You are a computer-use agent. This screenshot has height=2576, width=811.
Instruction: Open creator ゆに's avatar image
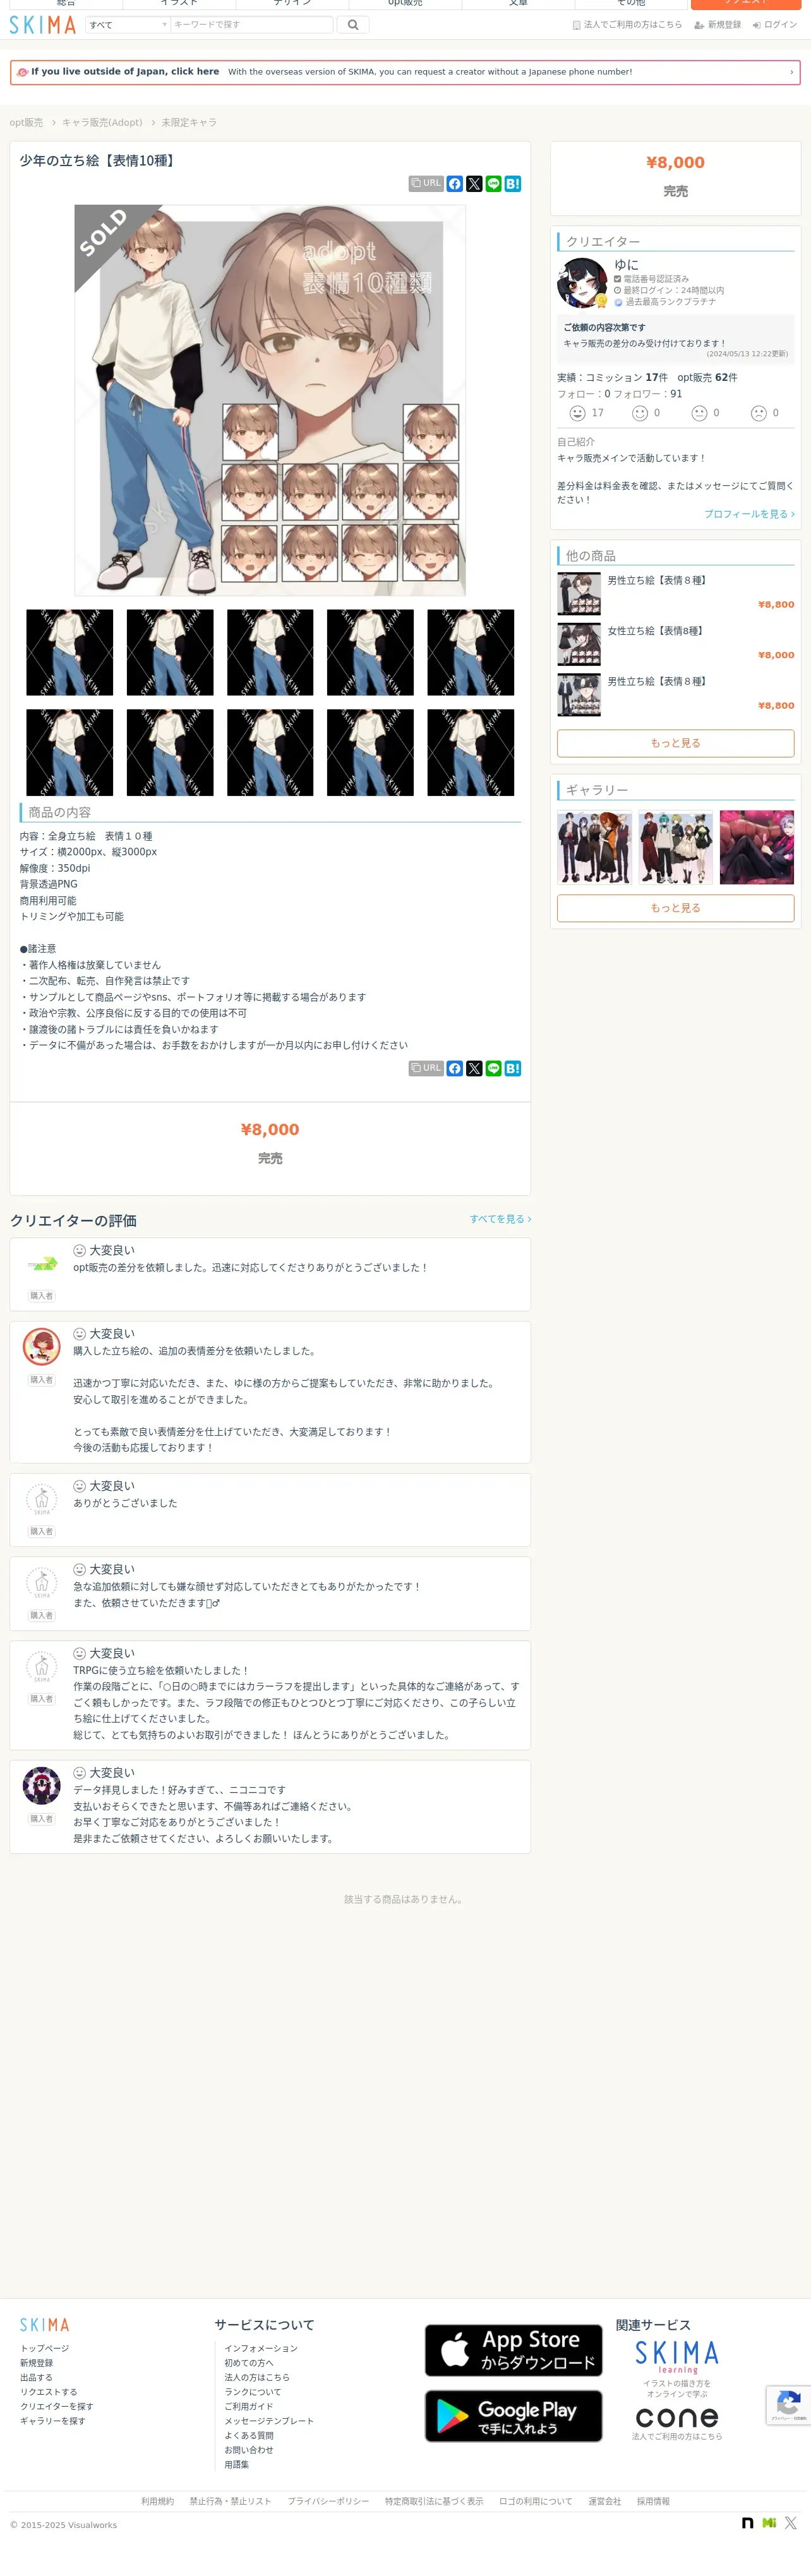coord(582,283)
